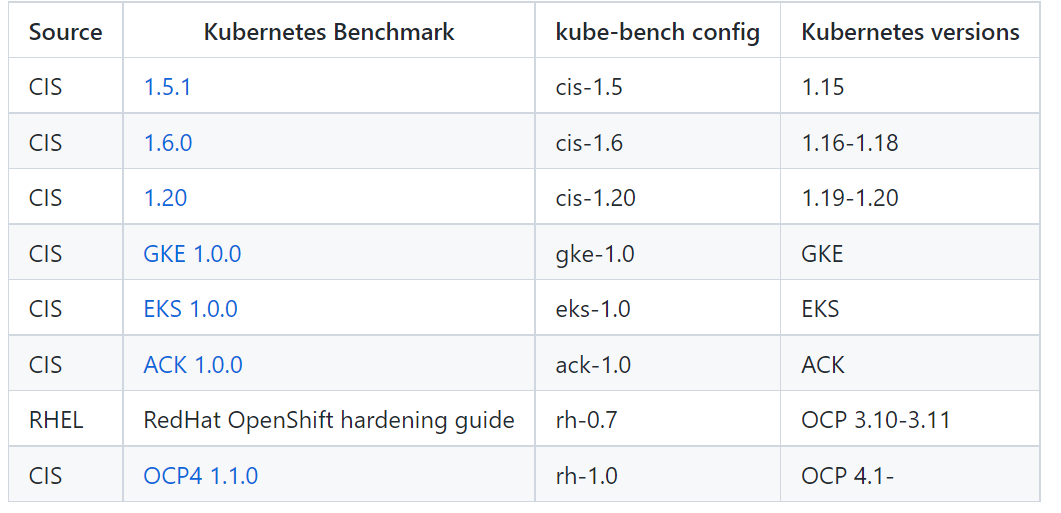Open the 1.20 benchmark link
Screen dimensions: 1061x513
click(165, 198)
